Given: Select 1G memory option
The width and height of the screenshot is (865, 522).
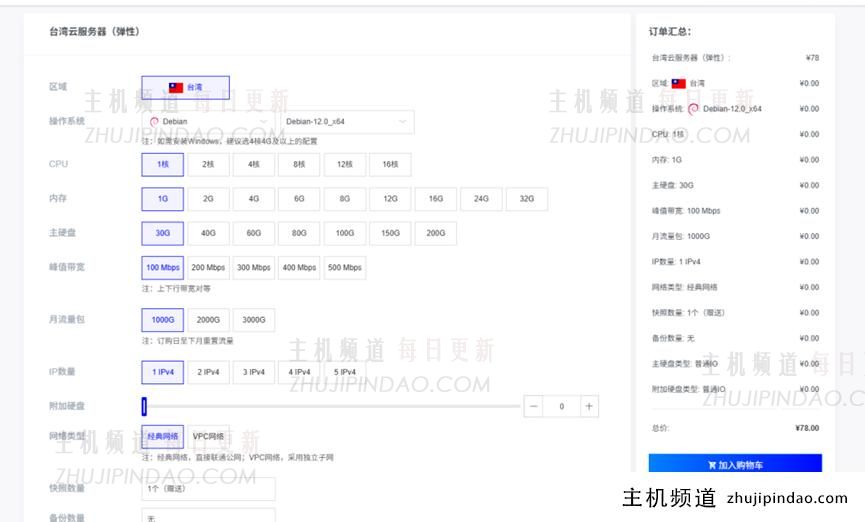Looking at the screenshot, I should (x=163, y=199).
